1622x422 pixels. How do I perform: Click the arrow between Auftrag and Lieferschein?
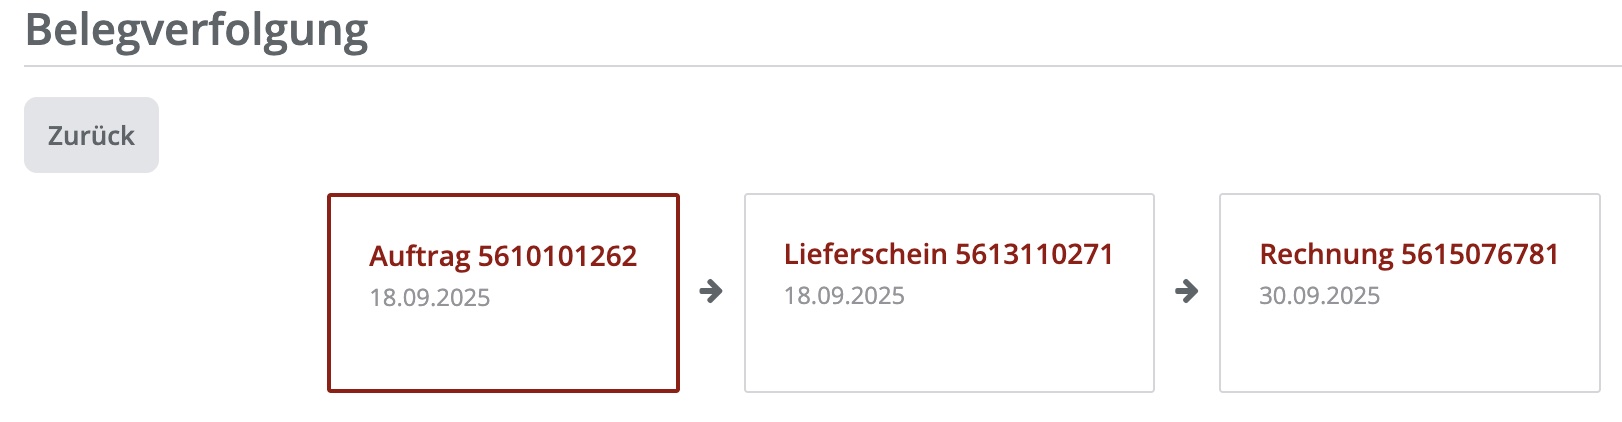(711, 291)
